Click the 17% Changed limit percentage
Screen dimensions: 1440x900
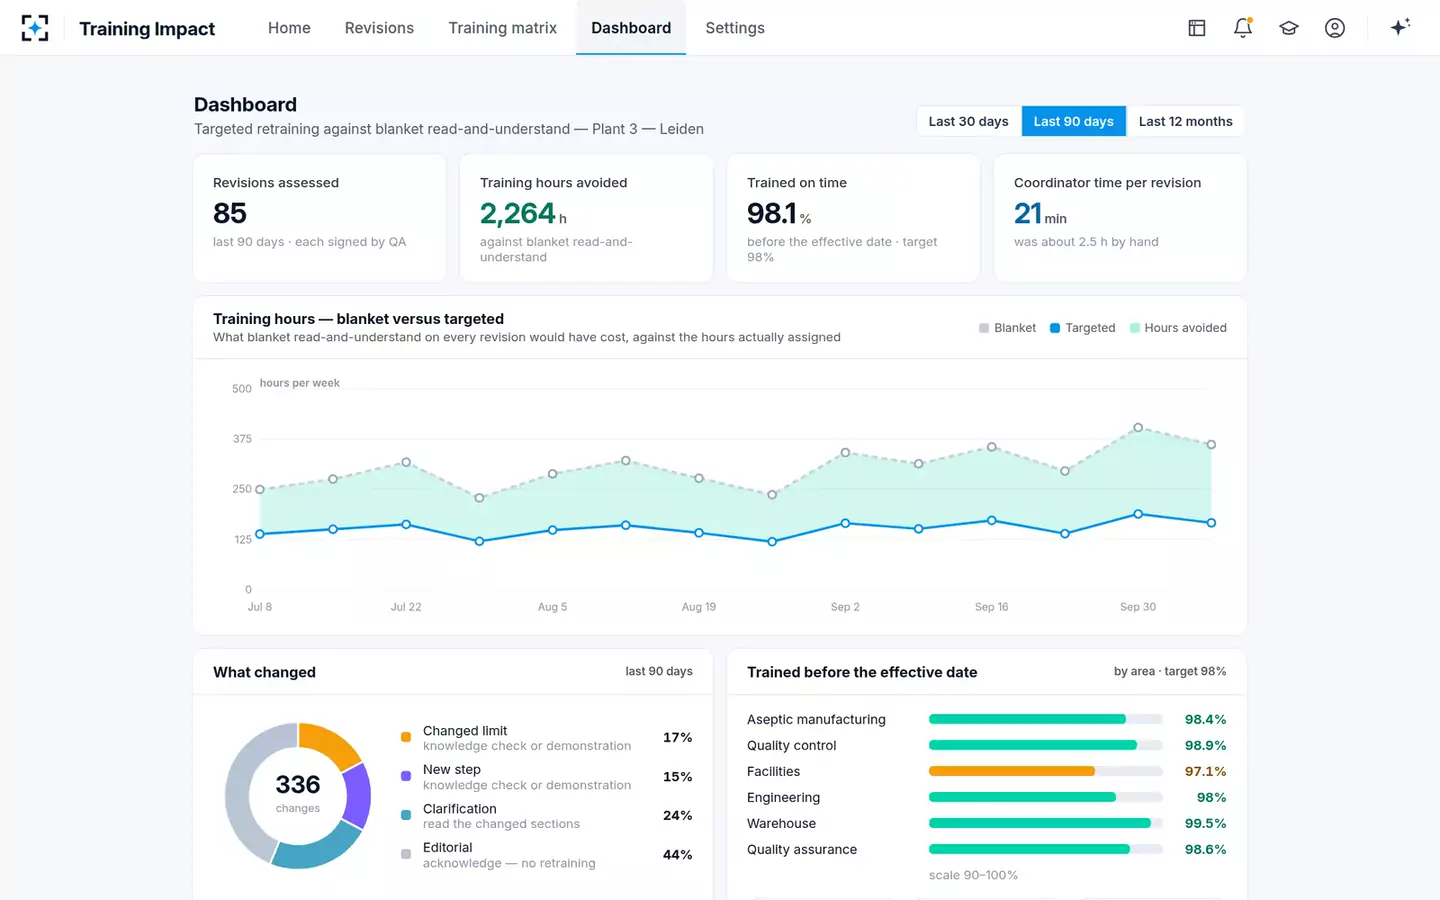pos(677,738)
